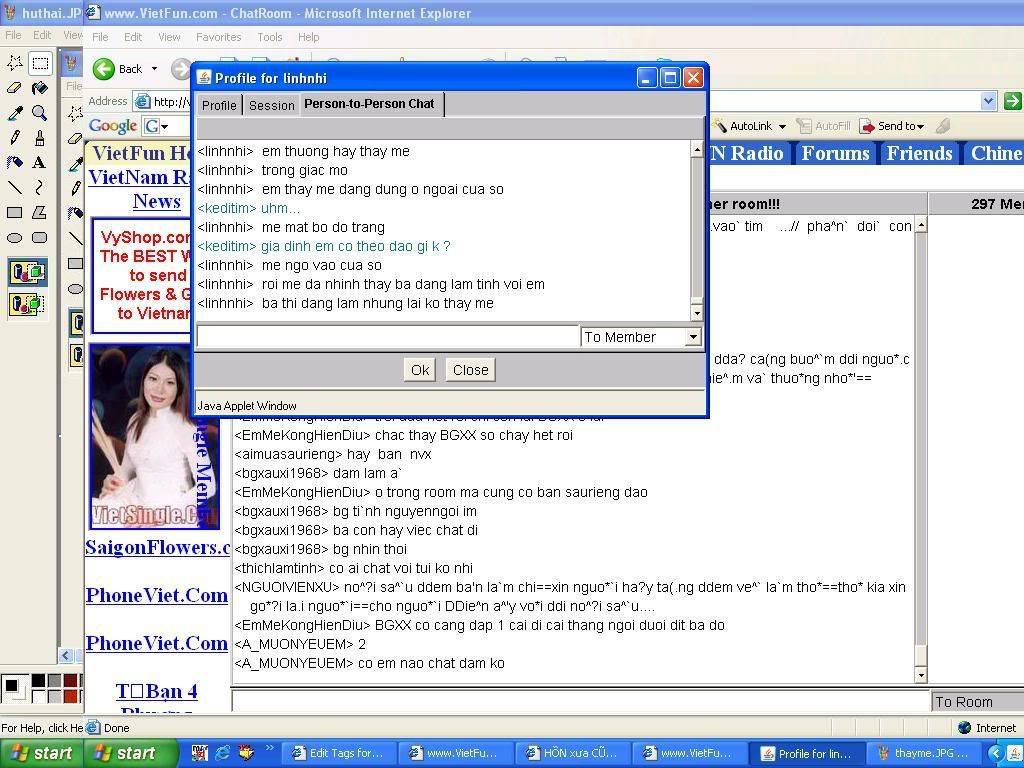Screen dimensions: 1024x768
Task: Select the rectangular Select tool in Paint
Action: (x=40, y=63)
